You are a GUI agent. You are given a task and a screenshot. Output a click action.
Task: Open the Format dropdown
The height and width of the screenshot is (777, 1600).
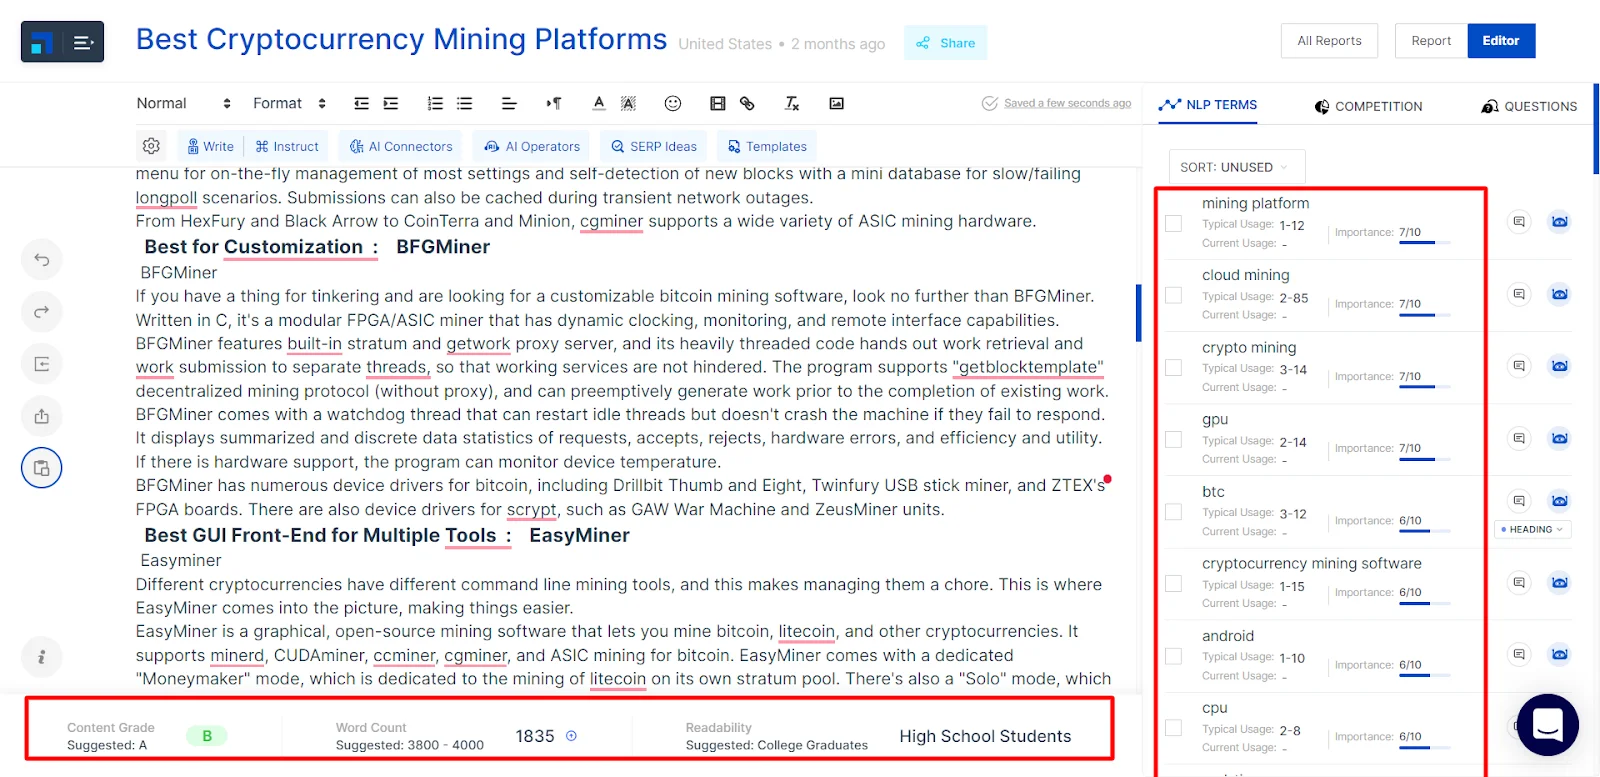click(289, 103)
